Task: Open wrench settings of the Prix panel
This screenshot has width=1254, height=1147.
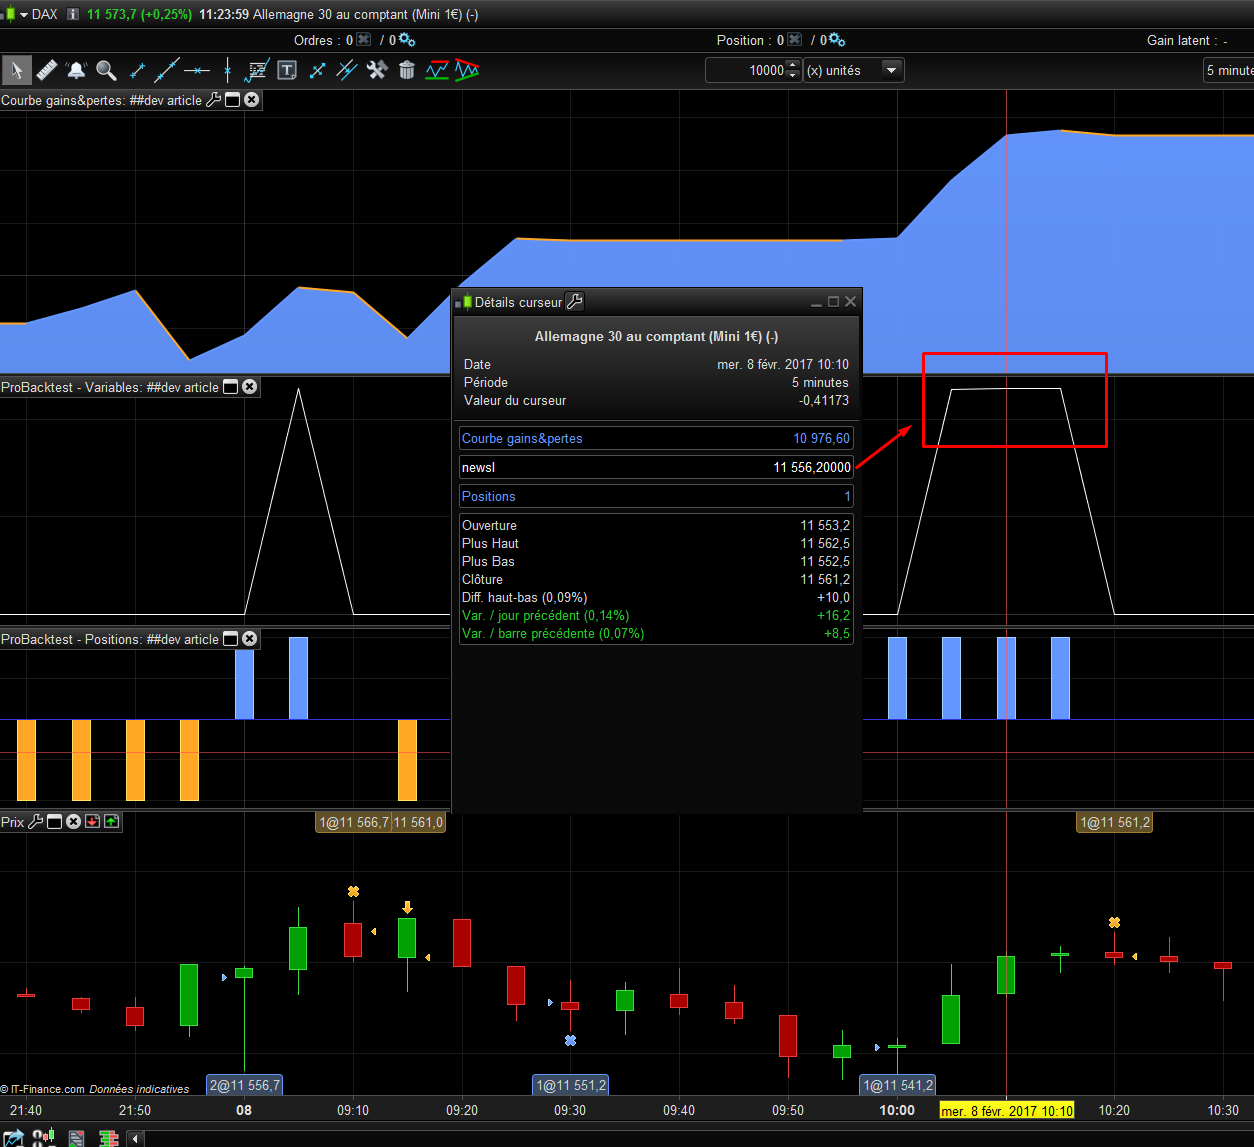Action: point(35,822)
